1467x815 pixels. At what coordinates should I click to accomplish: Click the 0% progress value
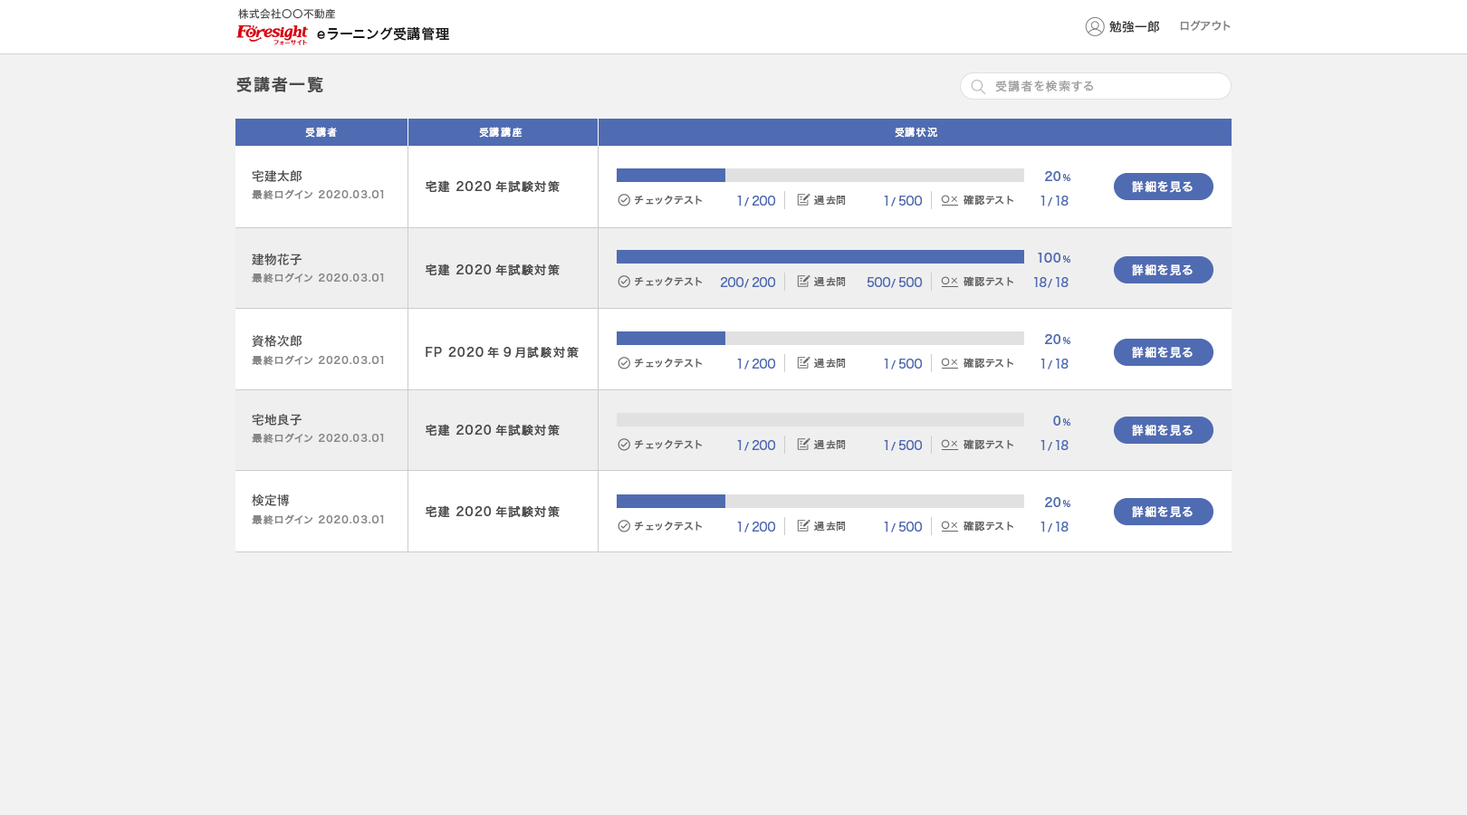(1062, 421)
